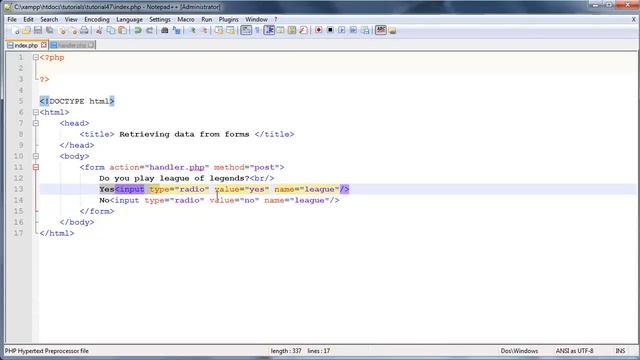Toggle synchronized vertical scrolling icon
This screenshot has width=640, height=360.
click(219, 31)
